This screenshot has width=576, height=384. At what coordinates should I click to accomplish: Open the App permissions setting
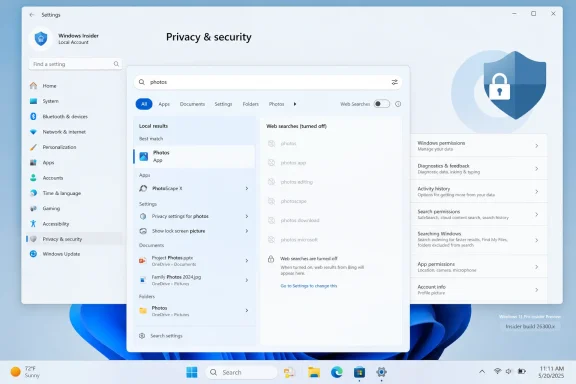479,267
